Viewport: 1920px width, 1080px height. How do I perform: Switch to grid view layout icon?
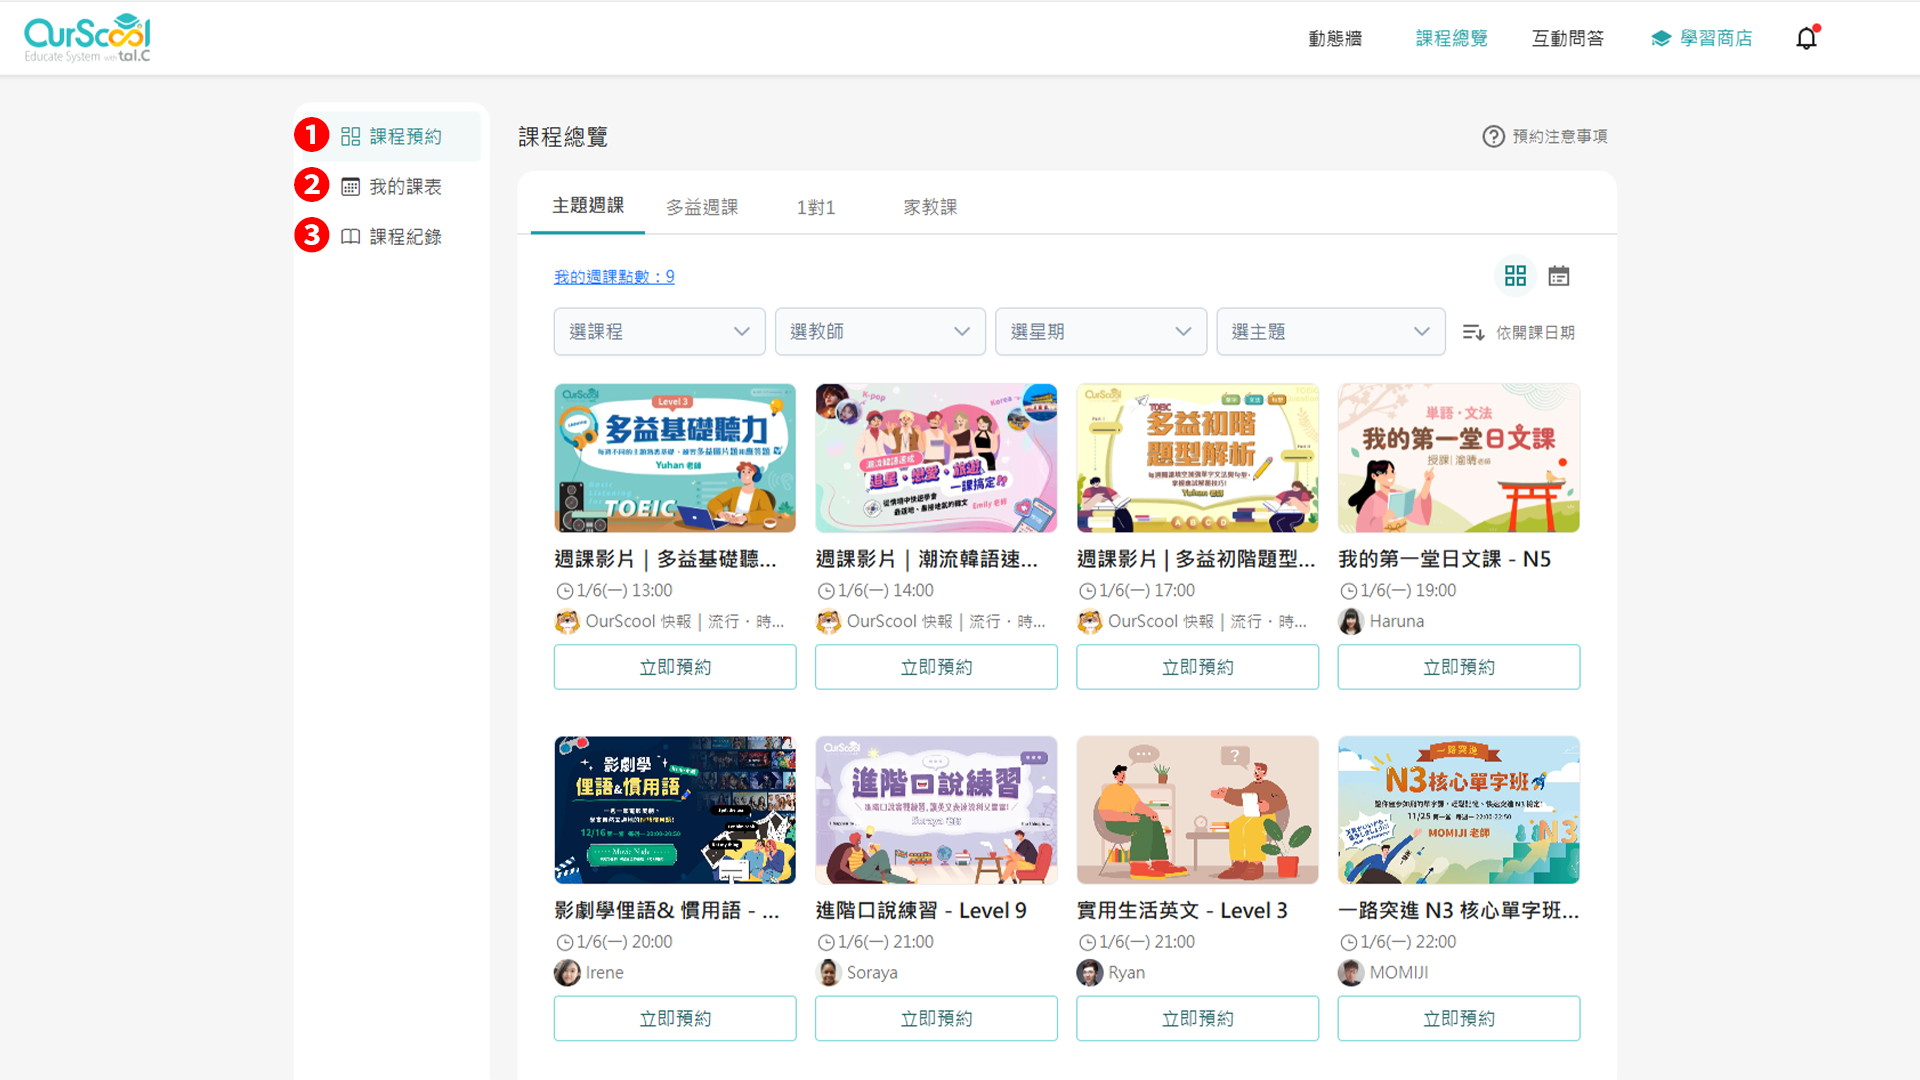click(x=1515, y=276)
